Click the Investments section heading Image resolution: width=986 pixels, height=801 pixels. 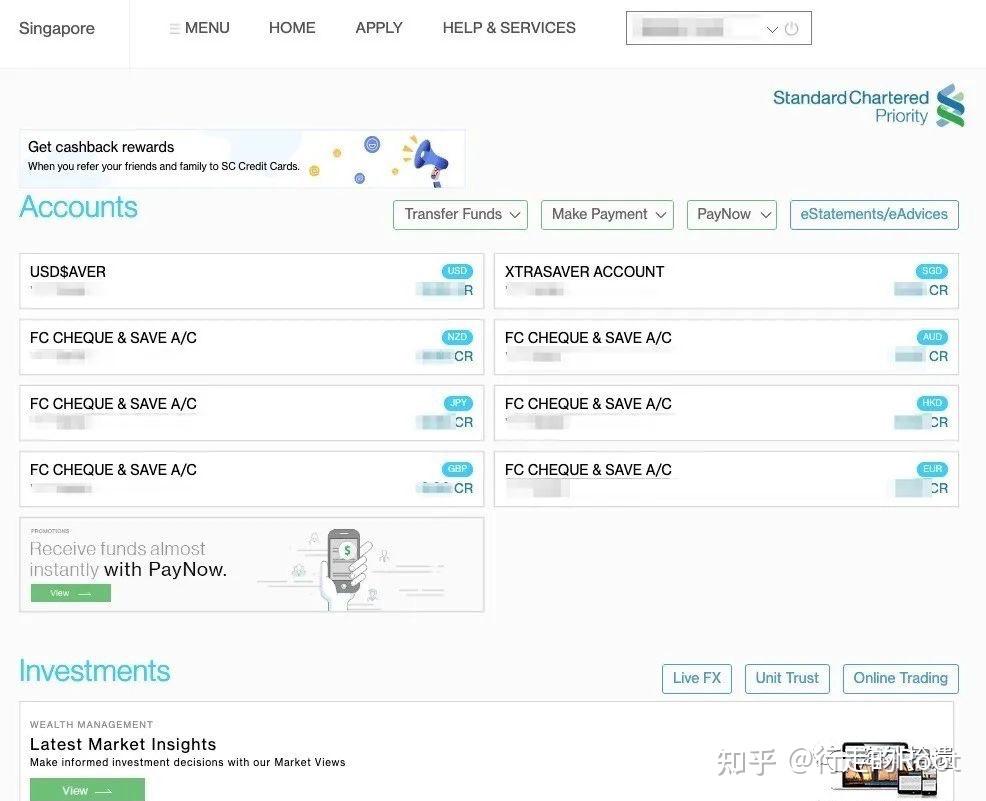(x=94, y=671)
